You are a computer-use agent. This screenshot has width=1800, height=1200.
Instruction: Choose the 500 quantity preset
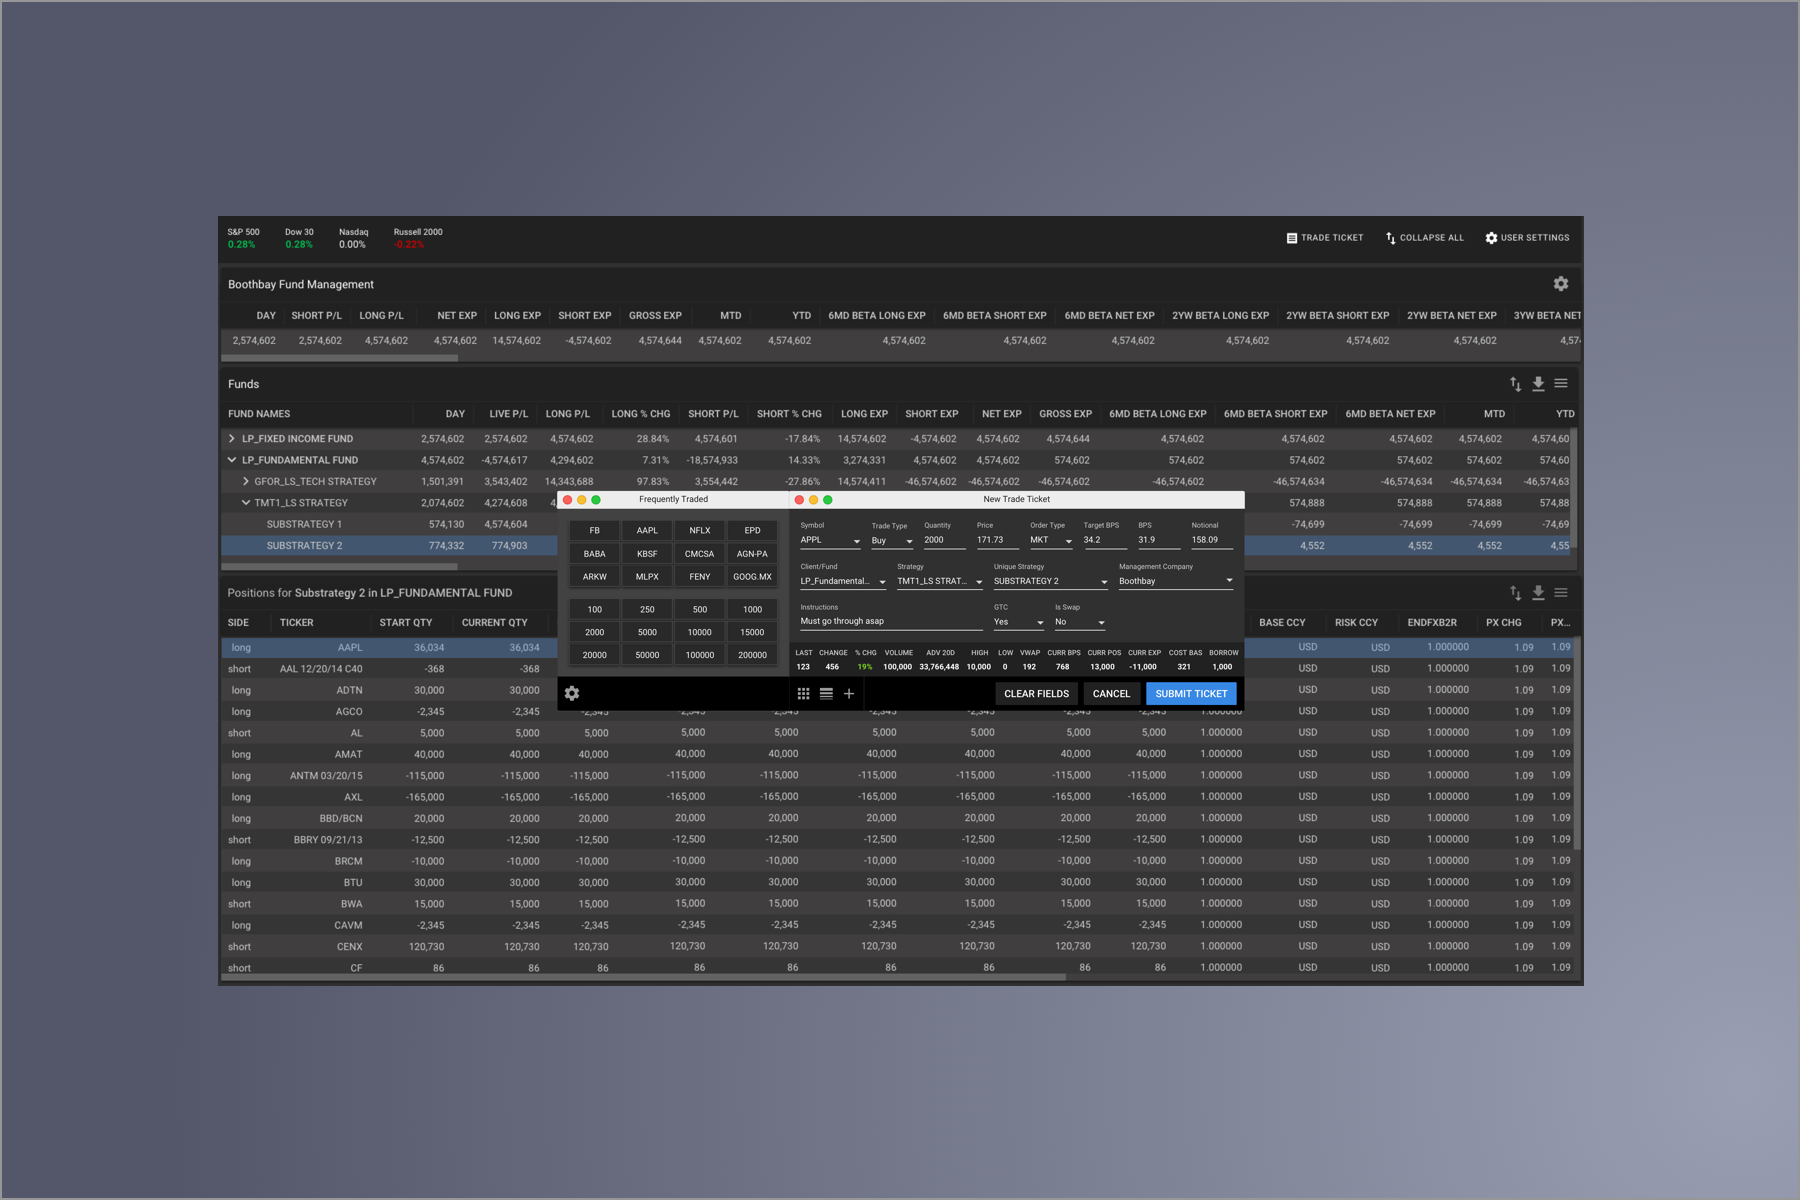(x=700, y=609)
